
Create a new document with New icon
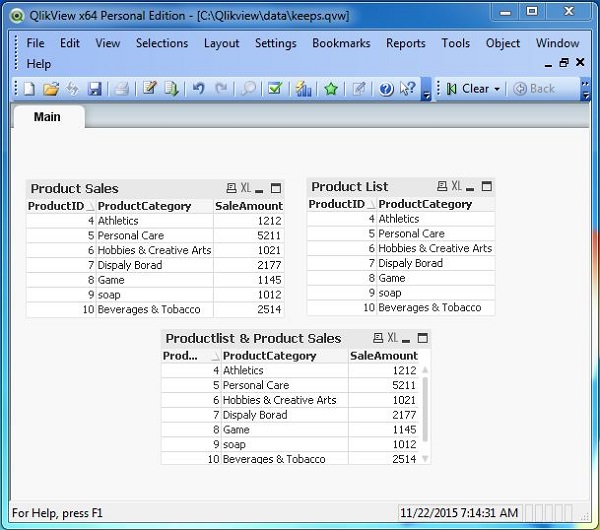pos(29,89)
